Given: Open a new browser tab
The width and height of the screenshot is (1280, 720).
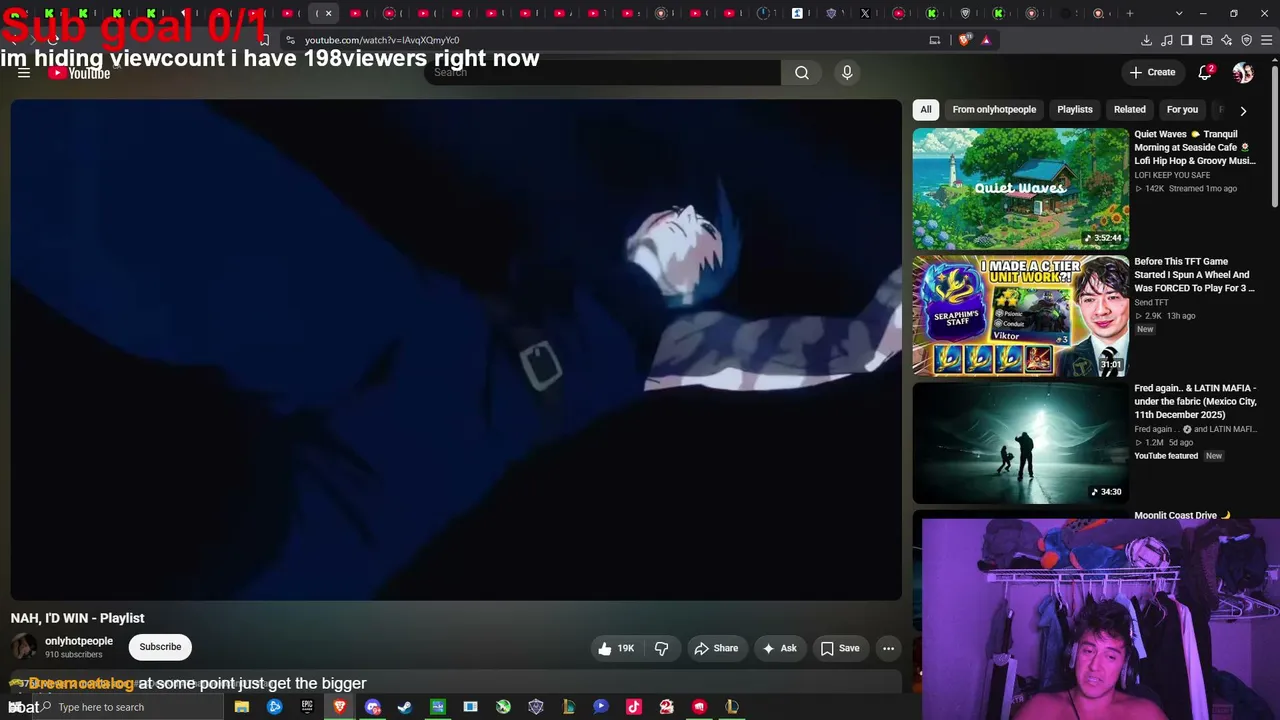Looking at the screenshot, I should 1130,13.
